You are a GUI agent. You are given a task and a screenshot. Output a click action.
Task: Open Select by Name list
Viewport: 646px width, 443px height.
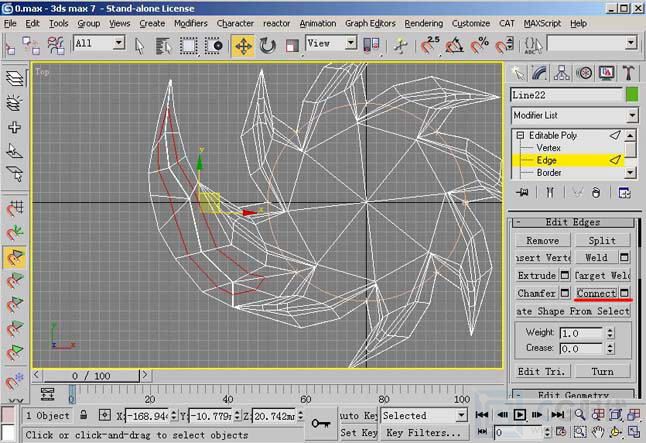point(164,46)
